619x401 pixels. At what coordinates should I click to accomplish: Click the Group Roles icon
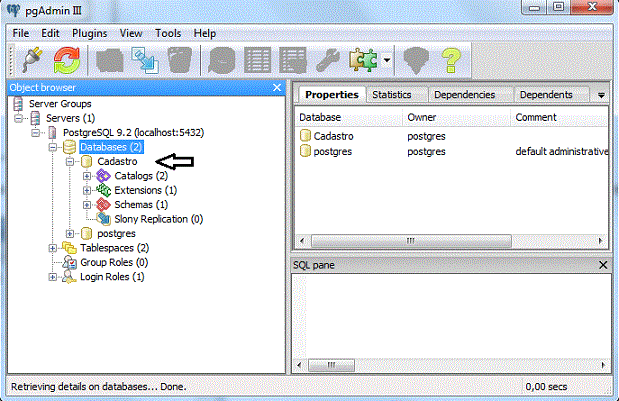click(x=69, y=262)
